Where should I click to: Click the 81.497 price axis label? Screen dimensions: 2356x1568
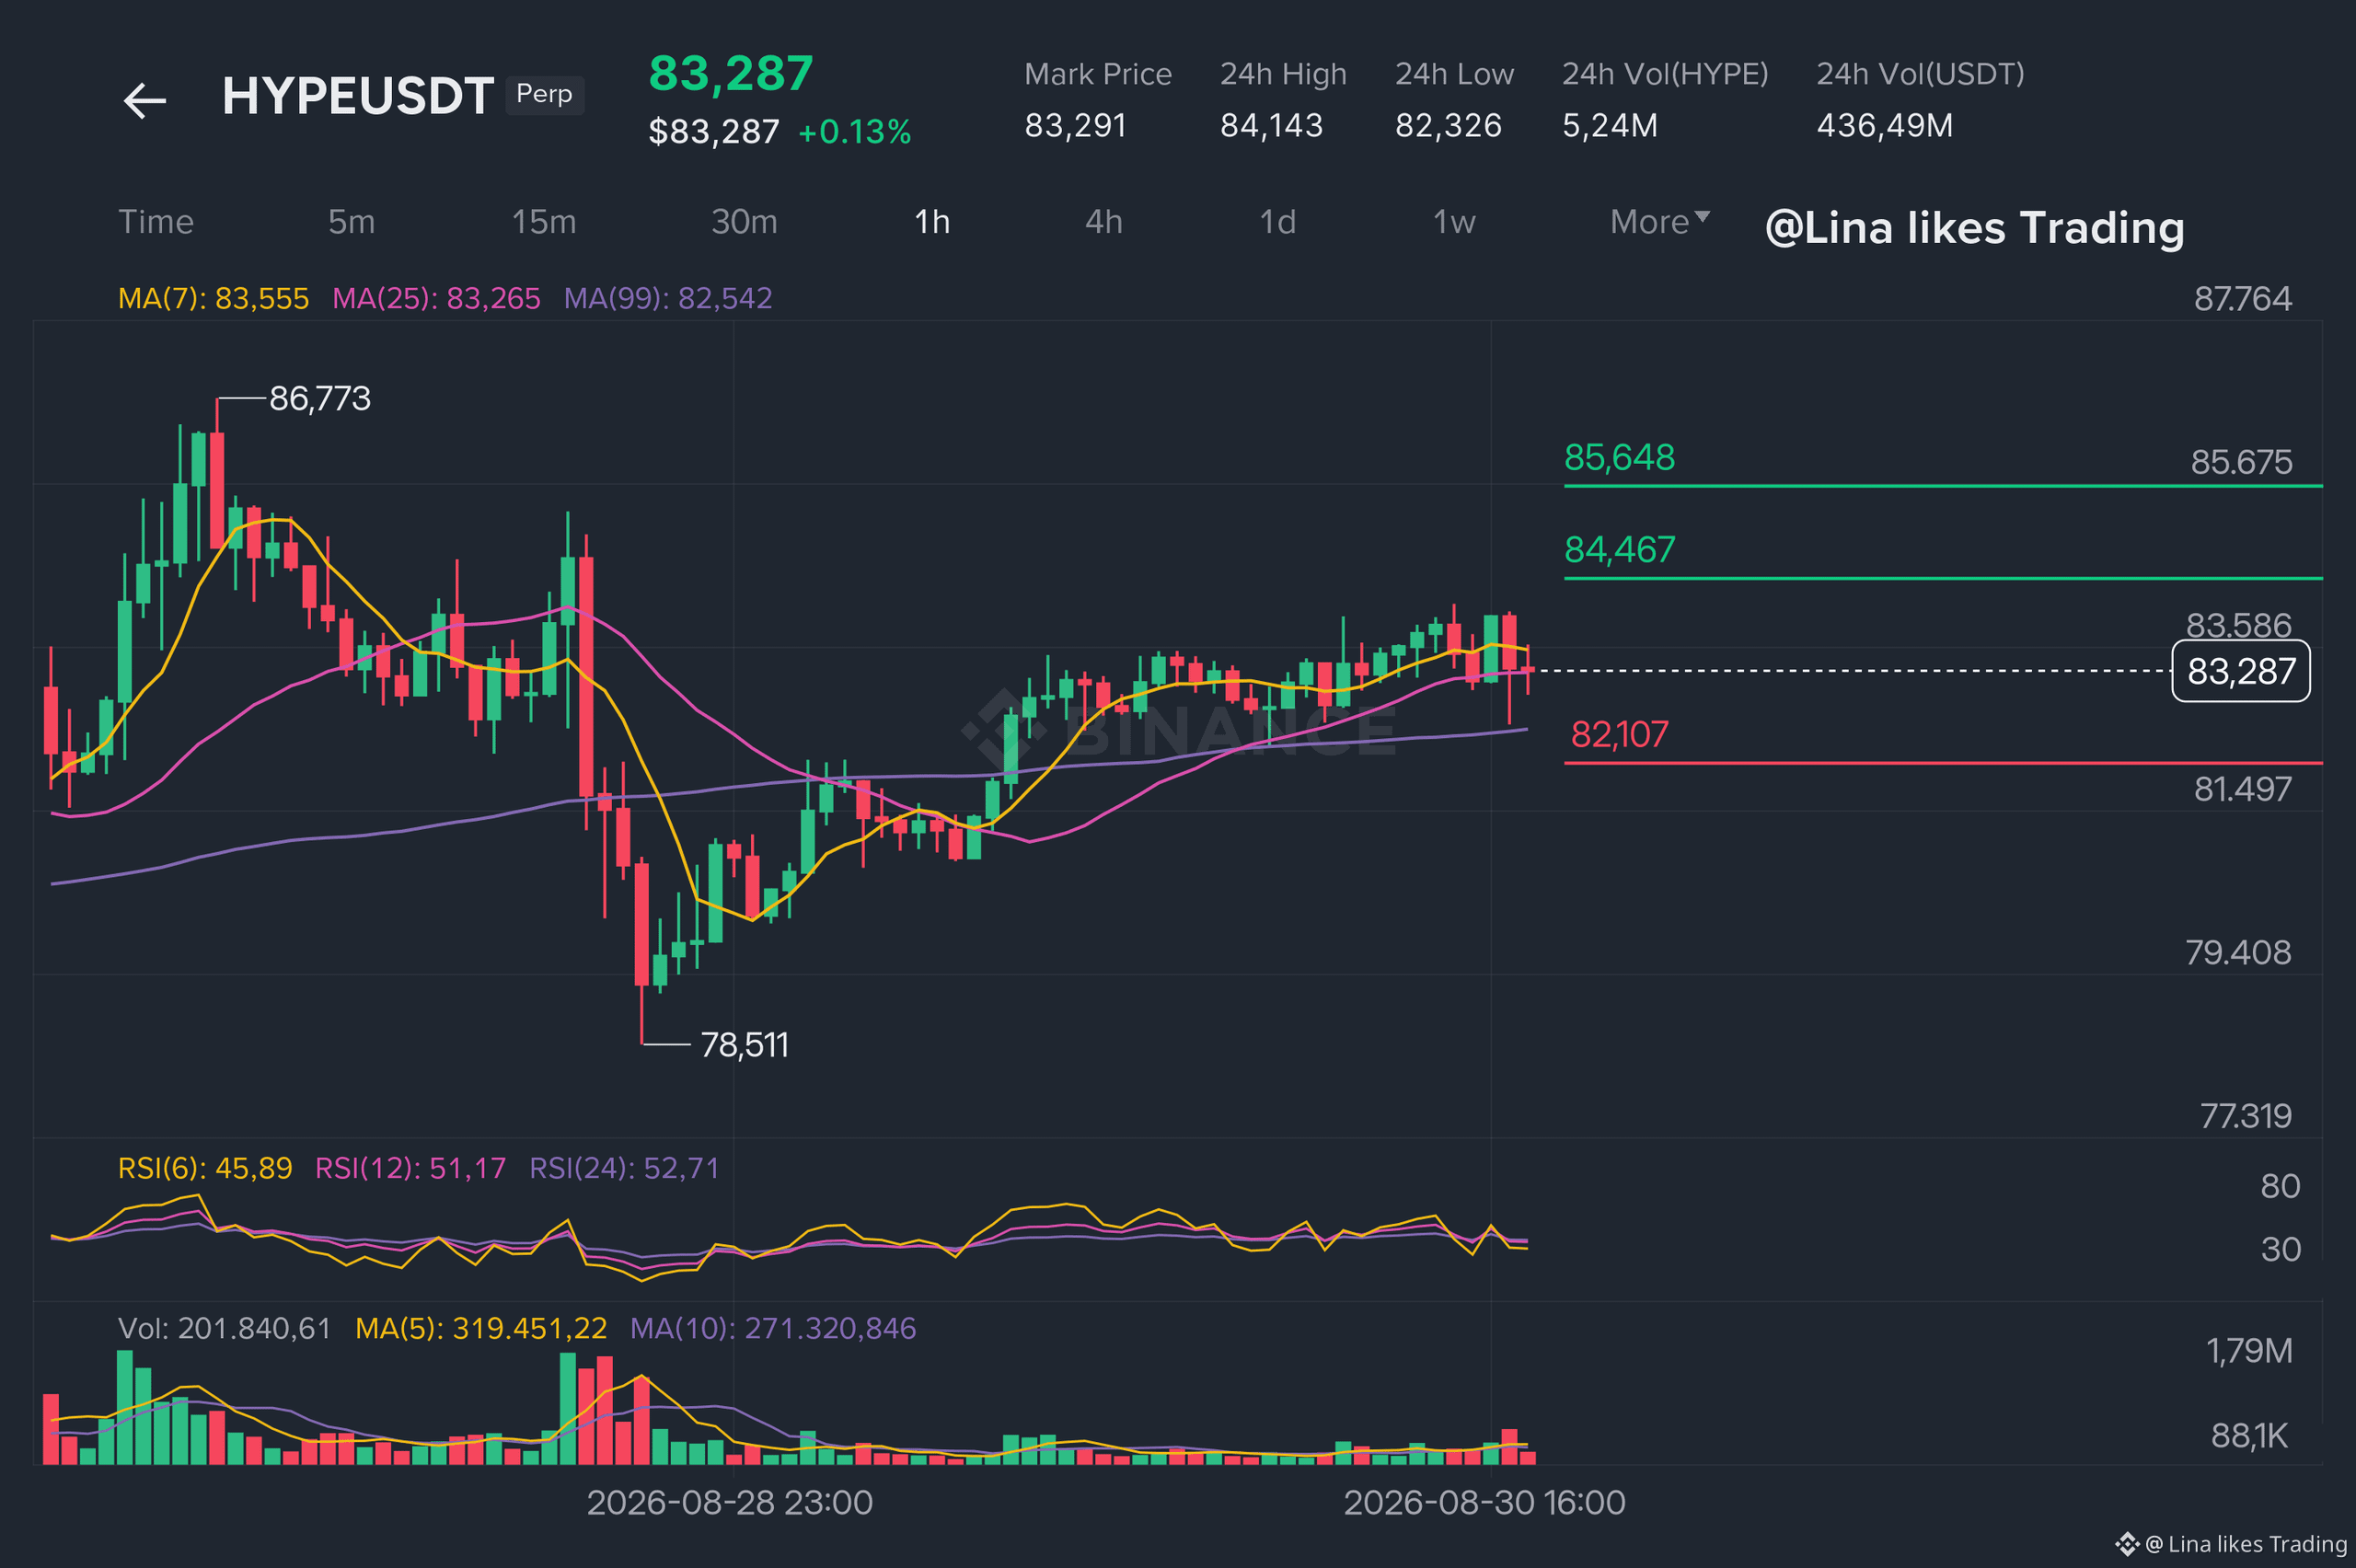[x=2242, y=789]
